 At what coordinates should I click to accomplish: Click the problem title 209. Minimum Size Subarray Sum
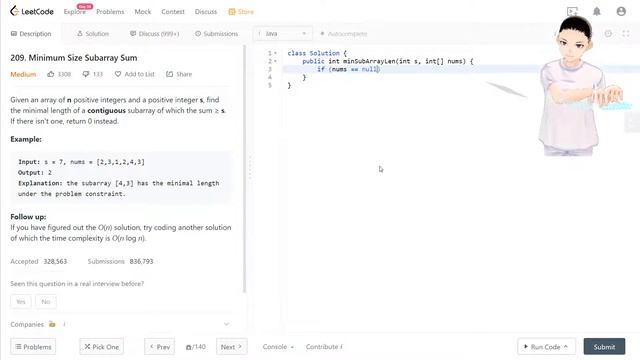coord(73,58)
